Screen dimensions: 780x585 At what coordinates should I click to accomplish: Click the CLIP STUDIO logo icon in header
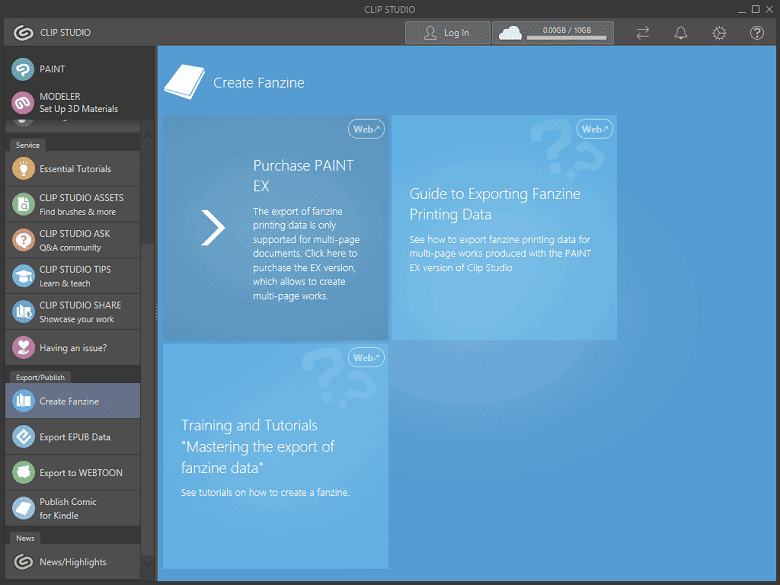click(23, 33)
